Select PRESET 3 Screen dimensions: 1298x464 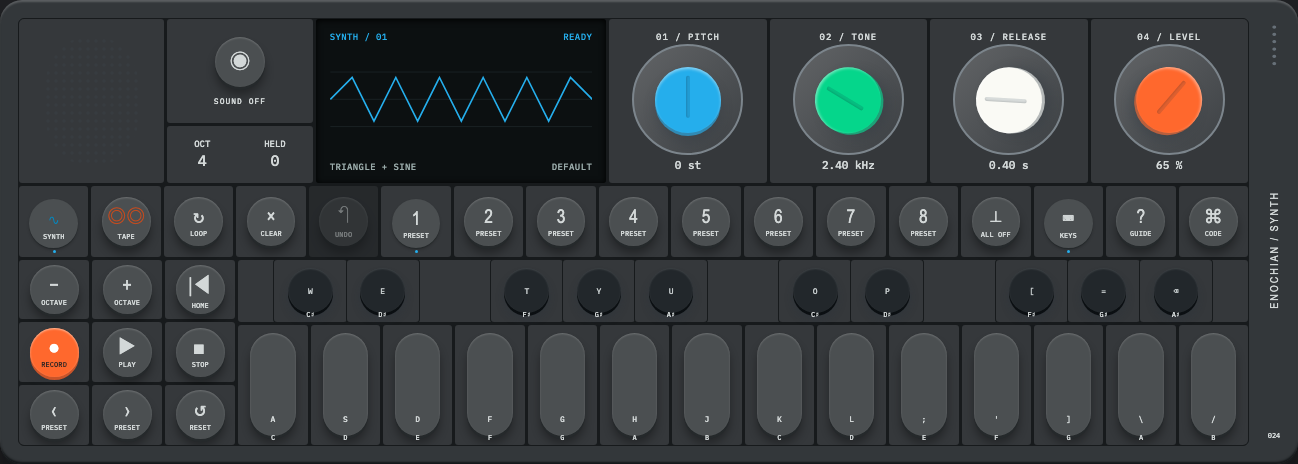pos(561,222)
